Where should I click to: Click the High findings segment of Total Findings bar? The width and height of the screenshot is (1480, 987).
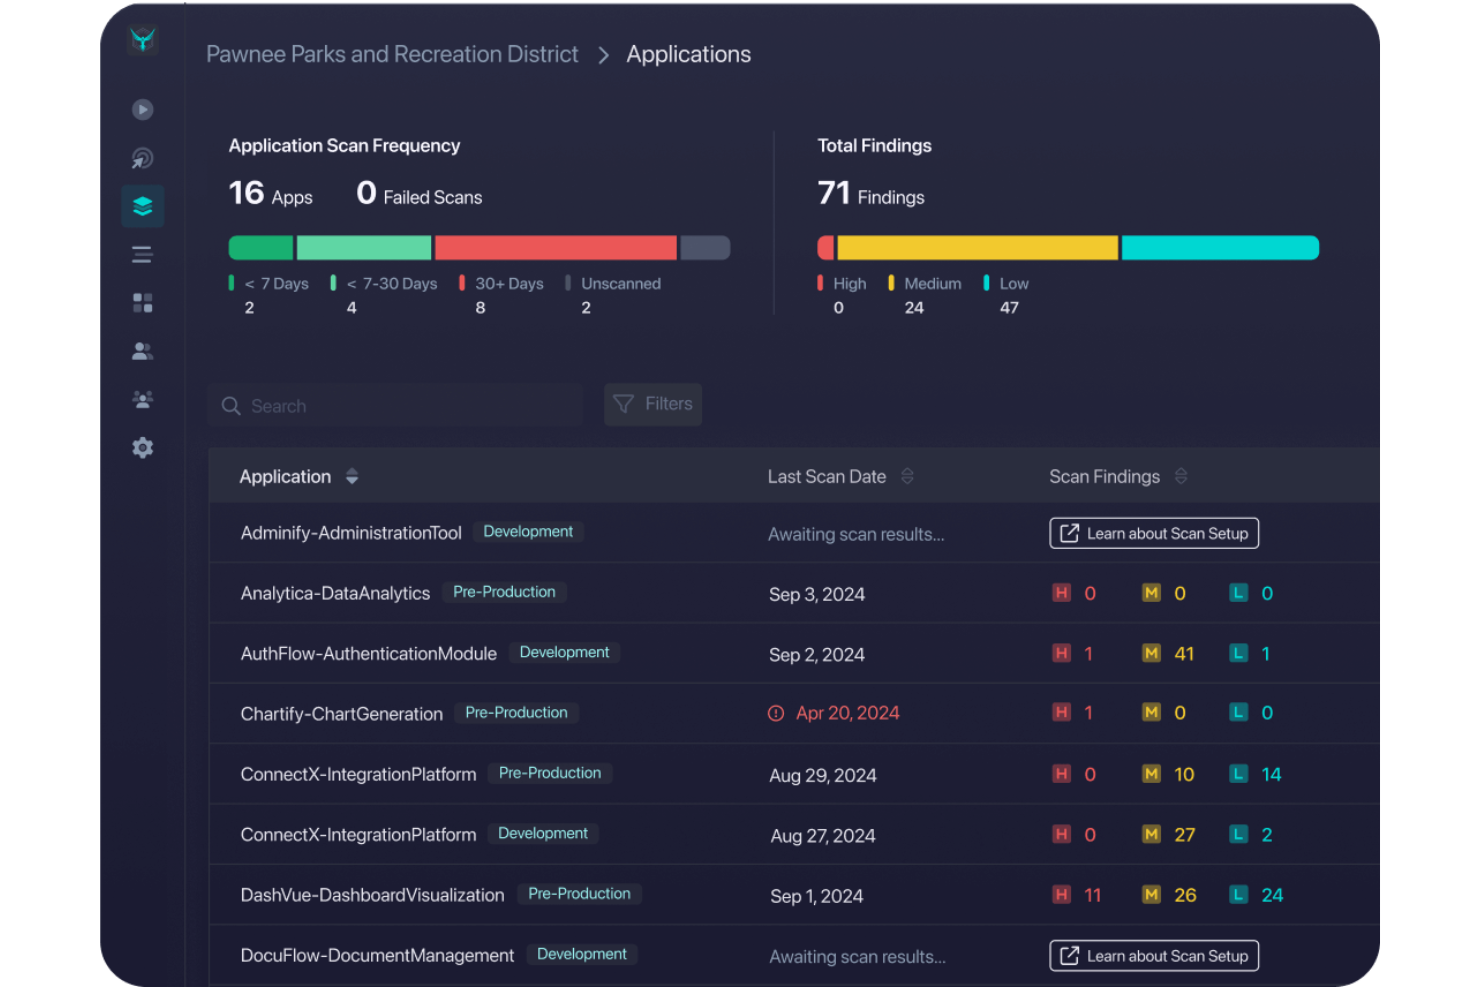click(x=827, y=247)
